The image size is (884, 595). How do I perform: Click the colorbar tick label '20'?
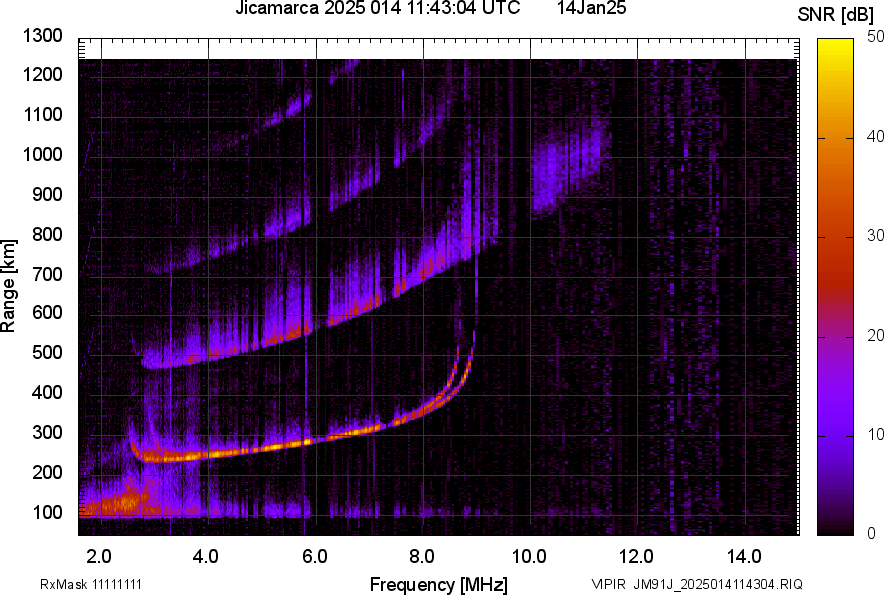pos(875,336)
